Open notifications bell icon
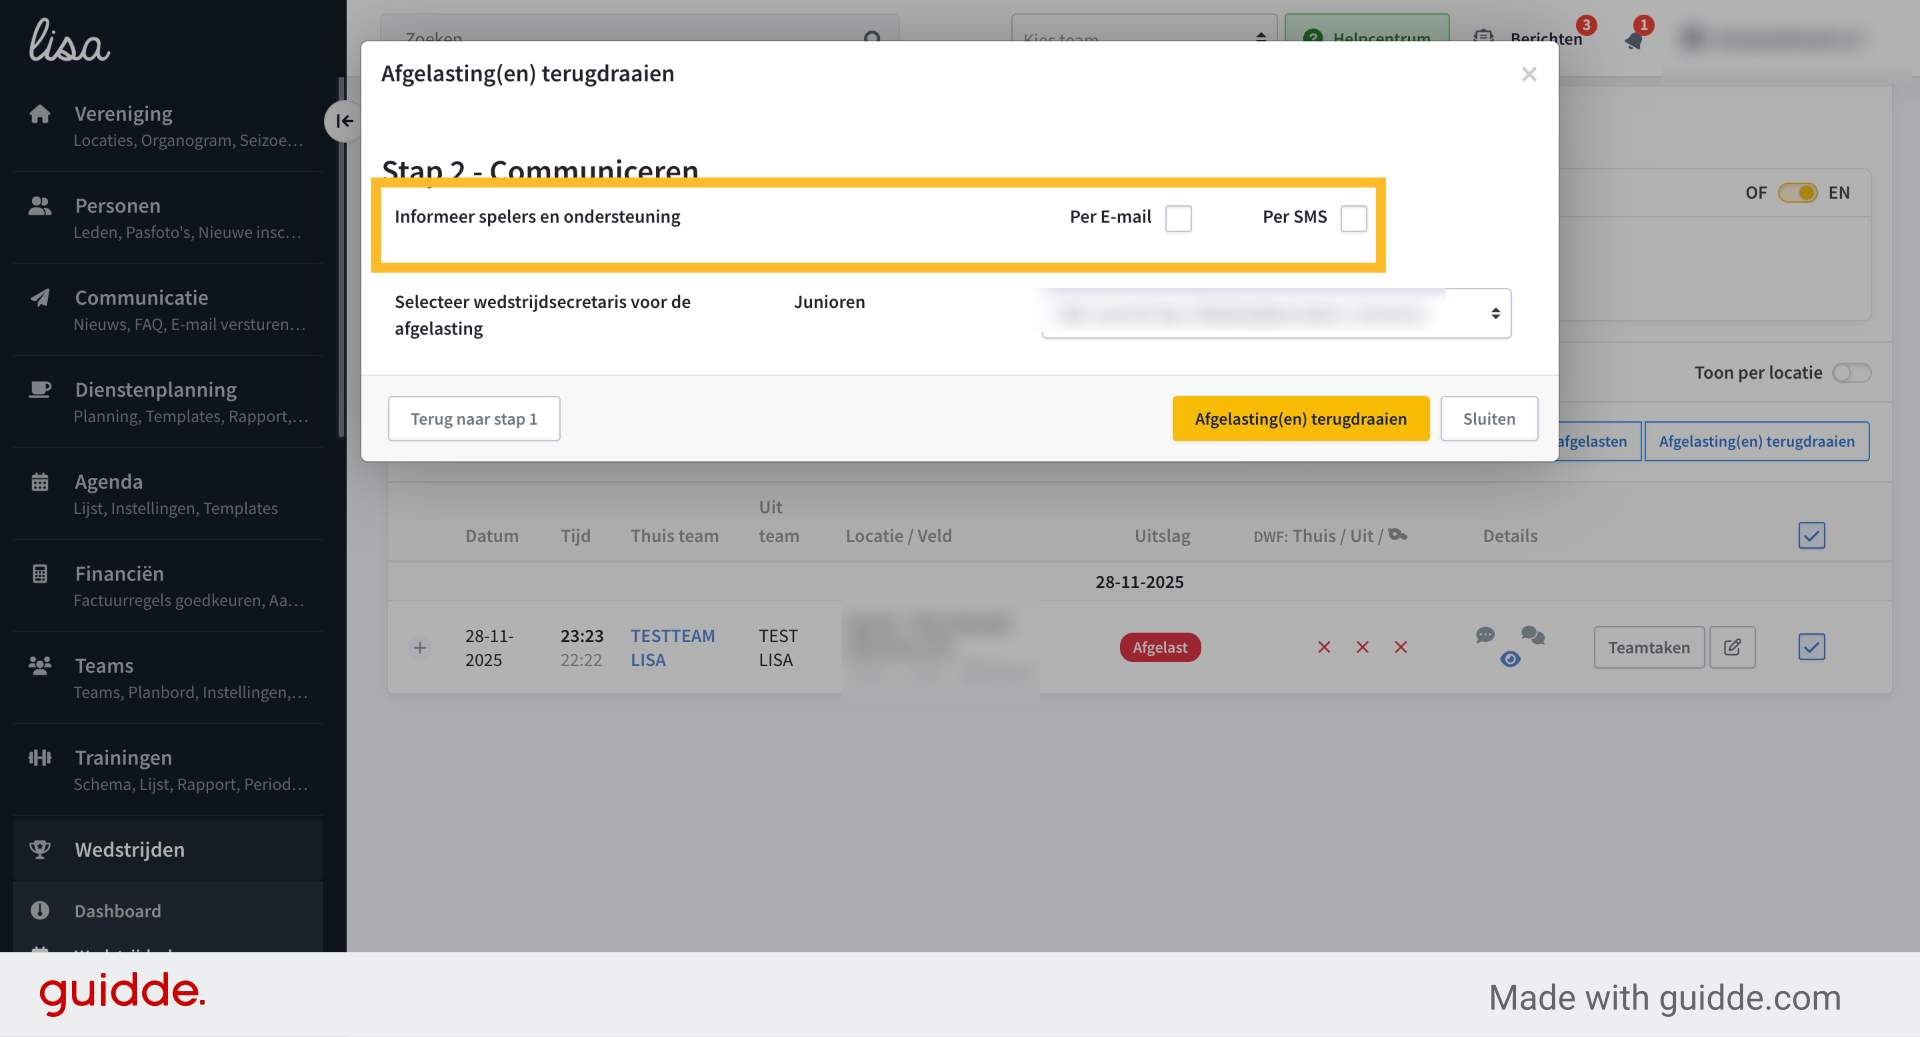This screenshot has height=1037, width=1920. (x=1635, y=38)
